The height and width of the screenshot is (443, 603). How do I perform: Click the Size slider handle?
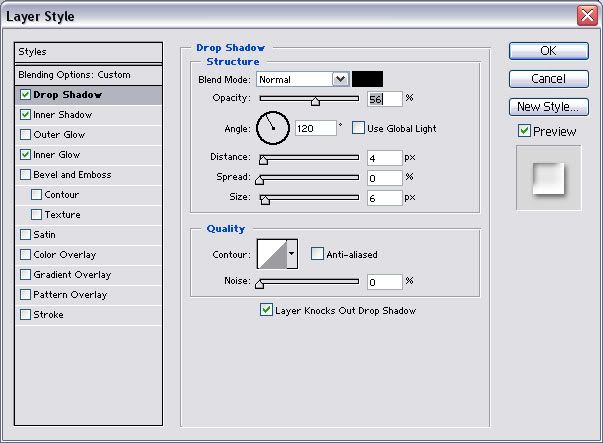(x=265, y=200)
